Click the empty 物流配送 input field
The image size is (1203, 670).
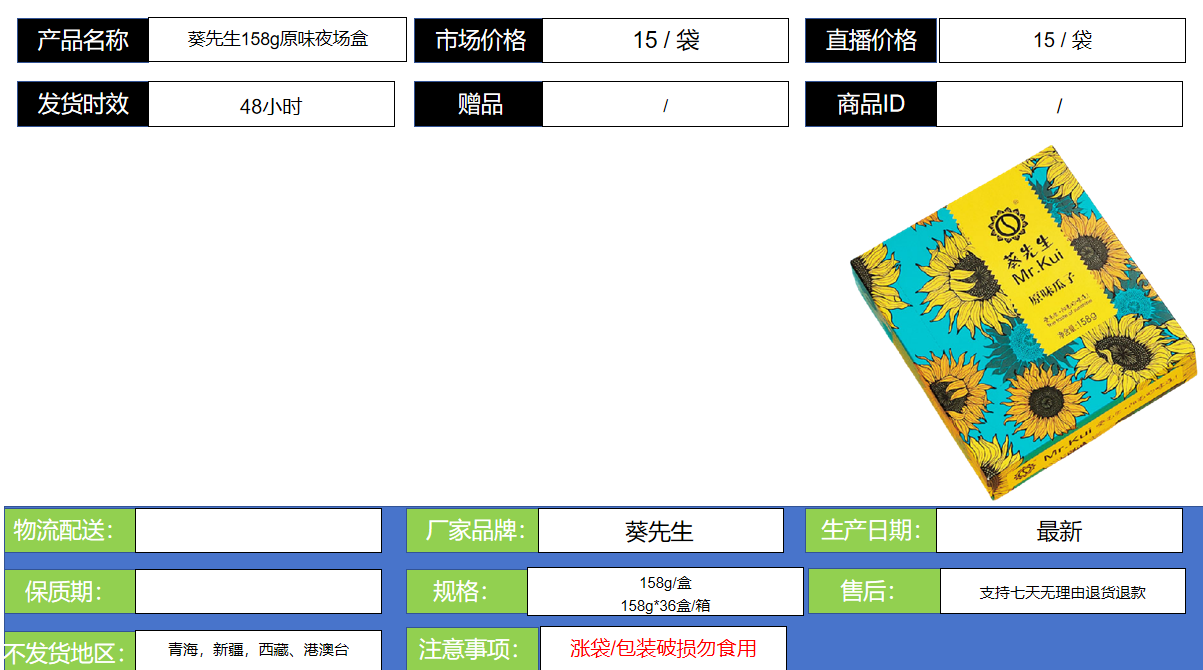pos(258,531)
